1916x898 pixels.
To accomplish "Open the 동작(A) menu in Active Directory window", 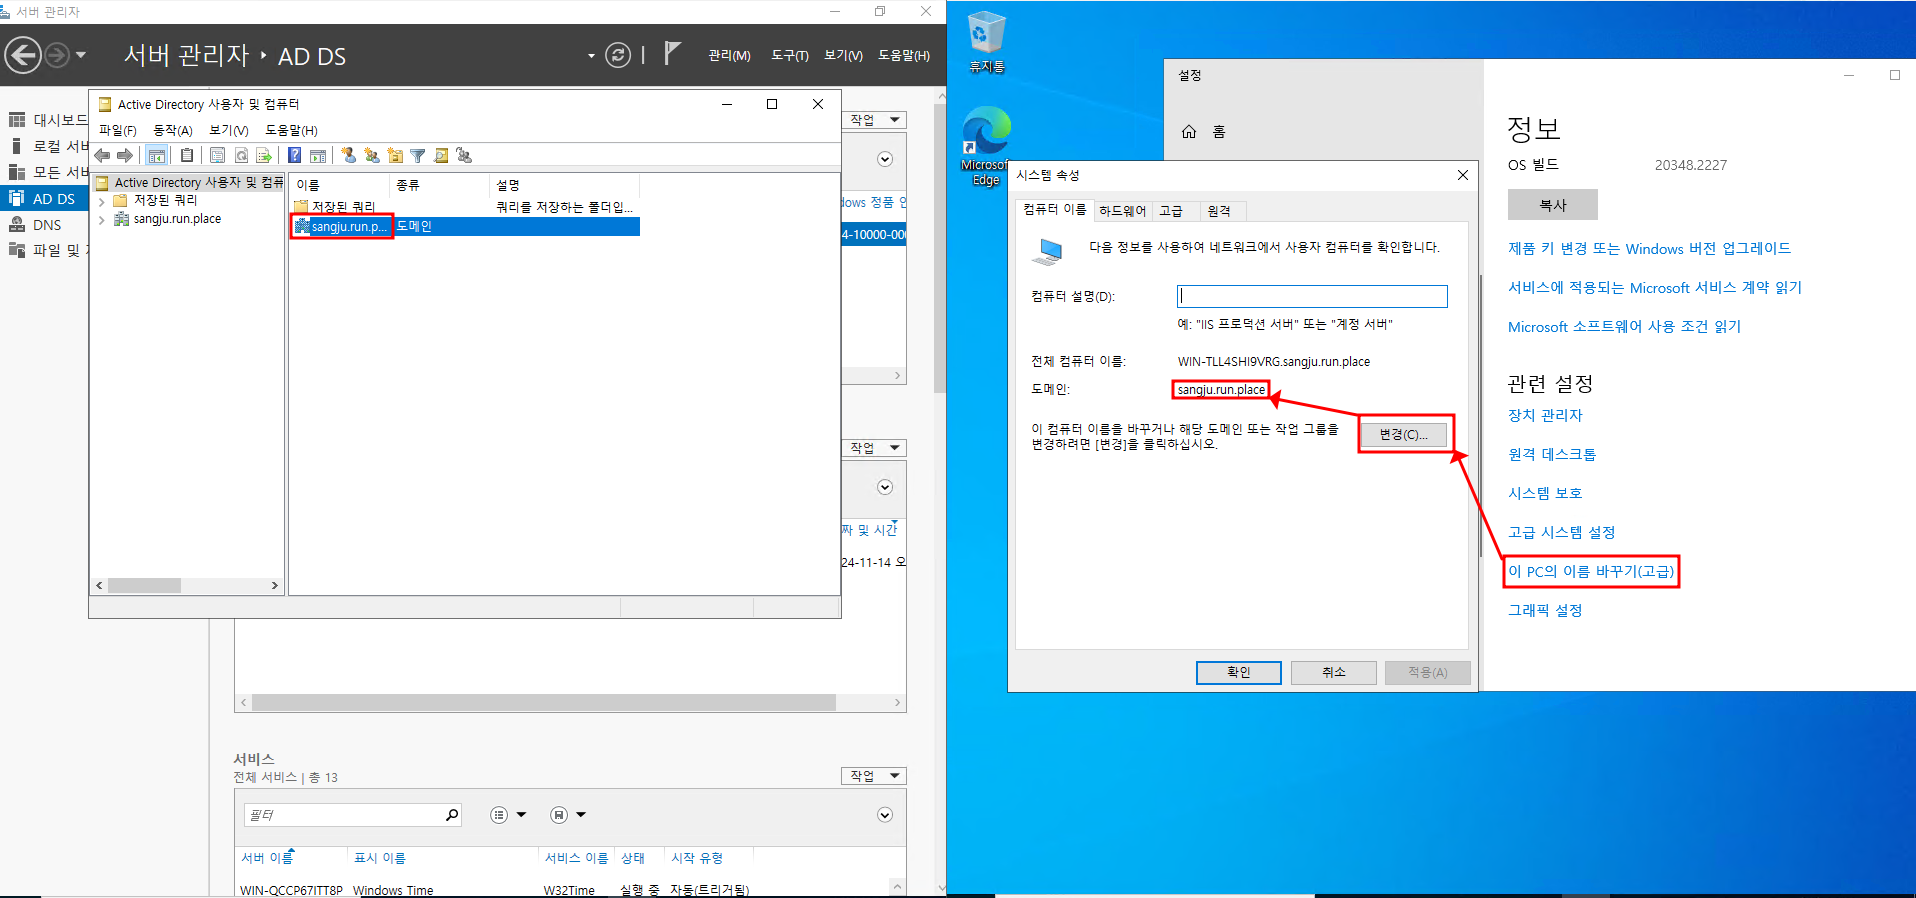I will pos(173,131).
